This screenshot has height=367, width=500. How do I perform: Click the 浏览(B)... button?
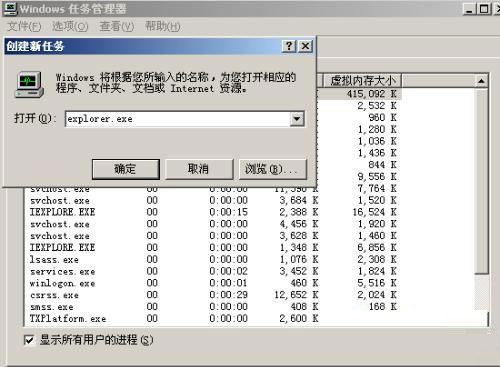[273, 169]
